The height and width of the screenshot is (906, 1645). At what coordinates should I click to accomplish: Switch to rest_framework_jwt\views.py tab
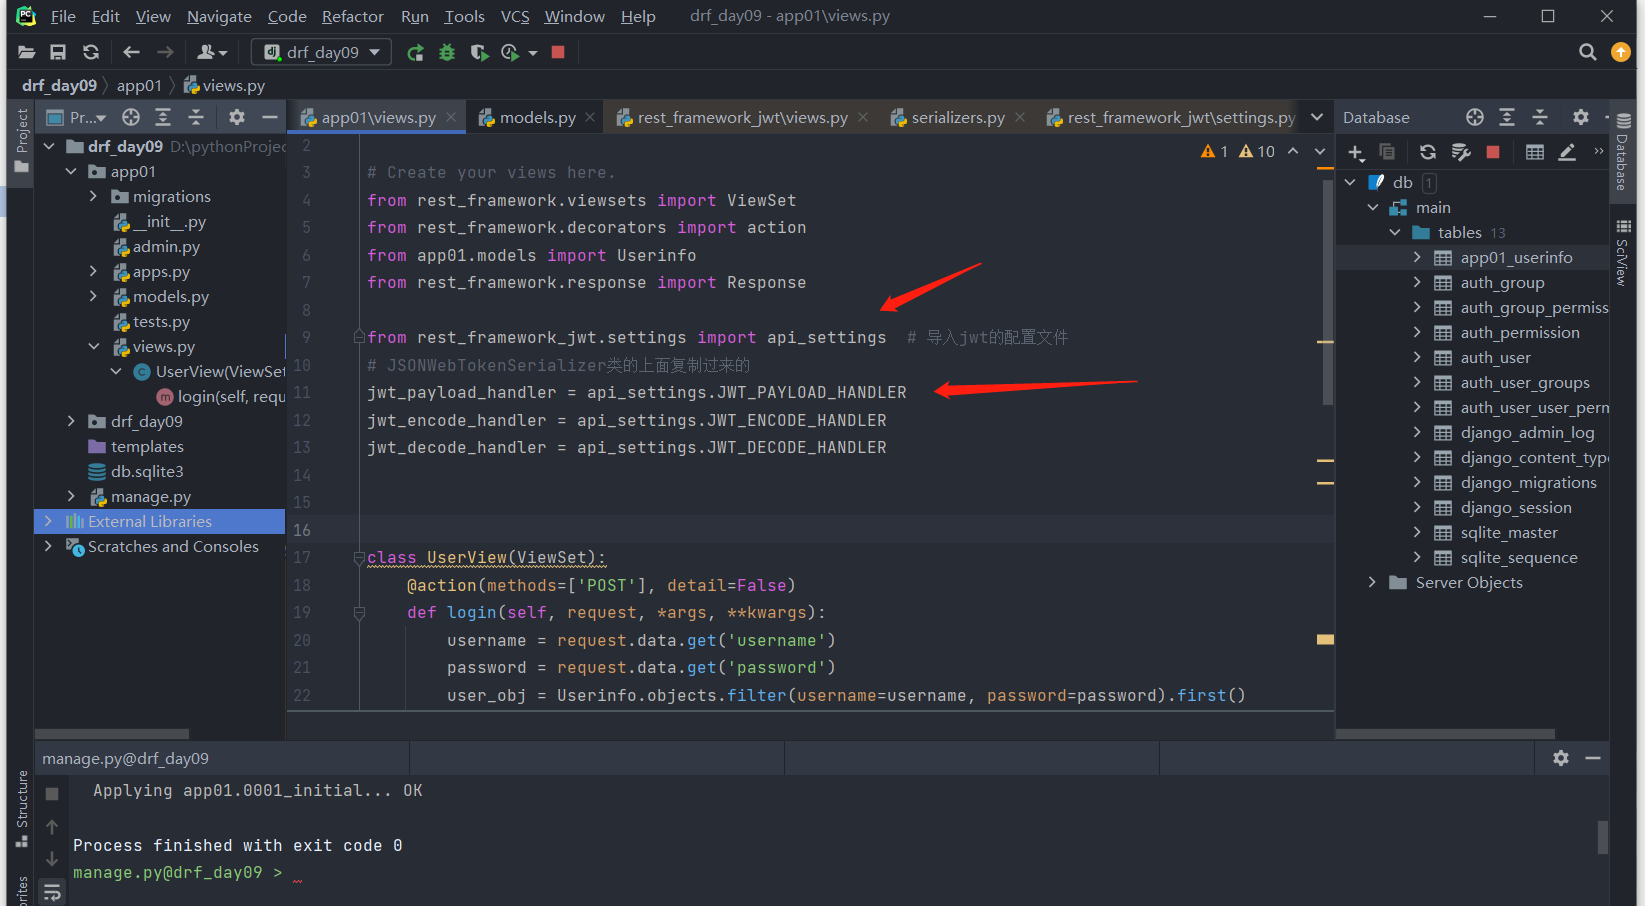tap(742, 117)
